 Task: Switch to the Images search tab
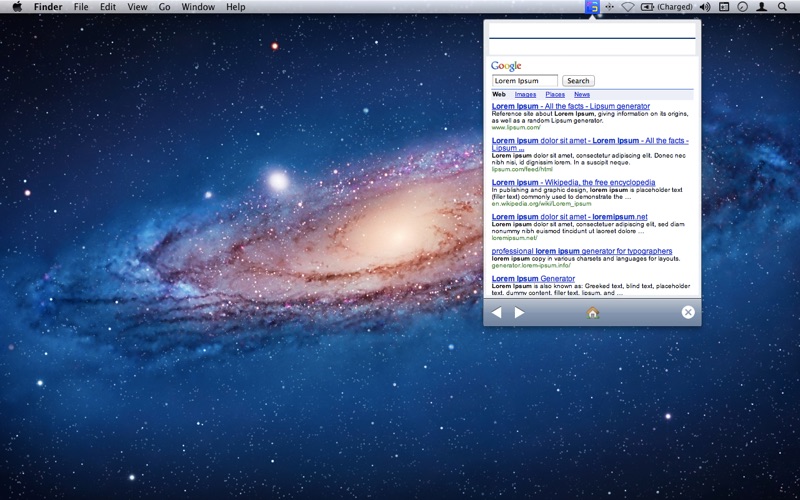coord(525,94)
